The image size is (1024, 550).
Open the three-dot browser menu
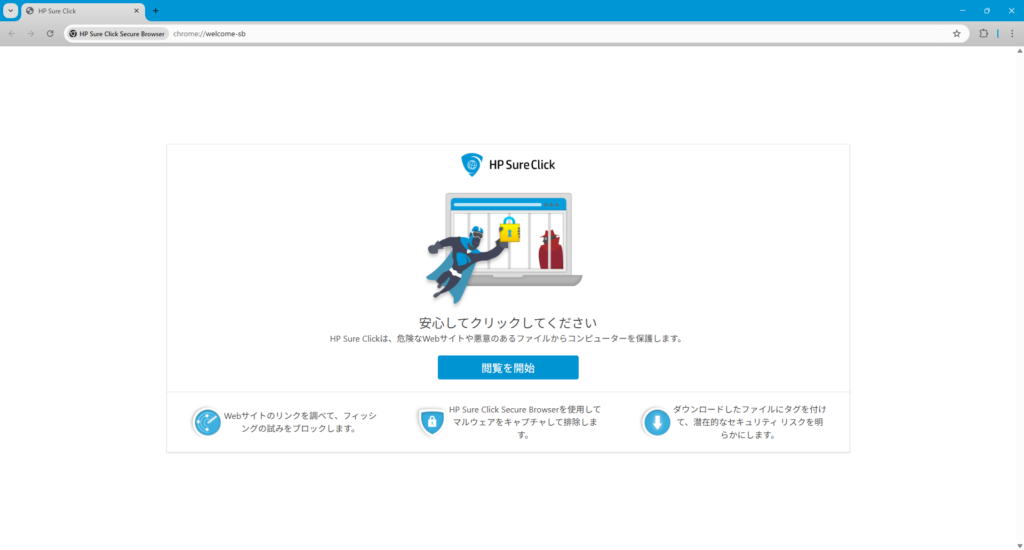1011,33
